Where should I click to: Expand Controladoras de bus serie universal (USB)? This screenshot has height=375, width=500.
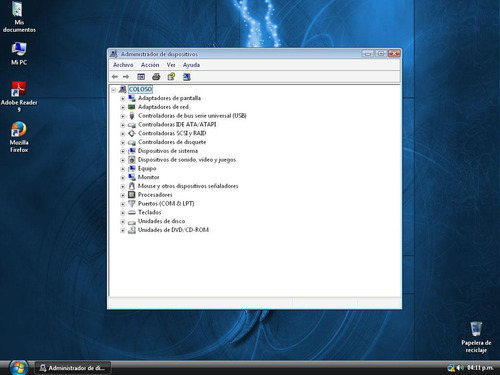[x=122, y=116]
